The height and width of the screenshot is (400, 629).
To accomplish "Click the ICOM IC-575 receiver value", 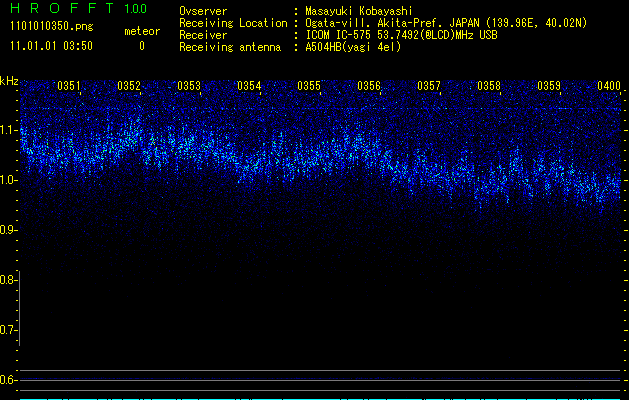I will coord(401,35).
